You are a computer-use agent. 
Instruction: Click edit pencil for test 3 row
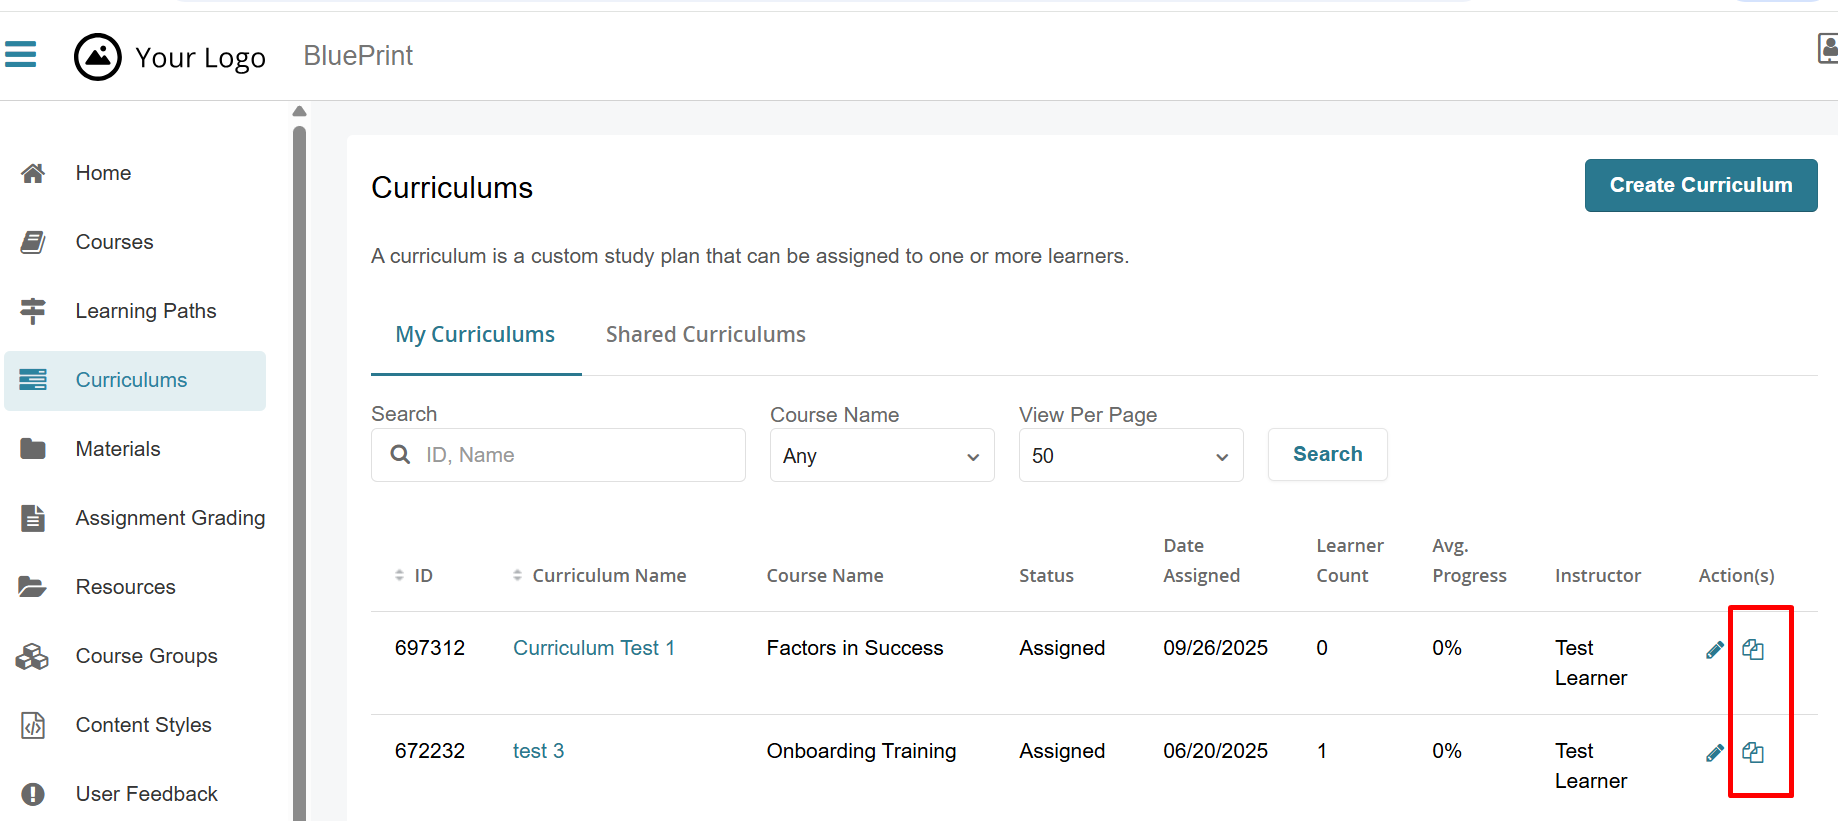(x=1714, y=753)
